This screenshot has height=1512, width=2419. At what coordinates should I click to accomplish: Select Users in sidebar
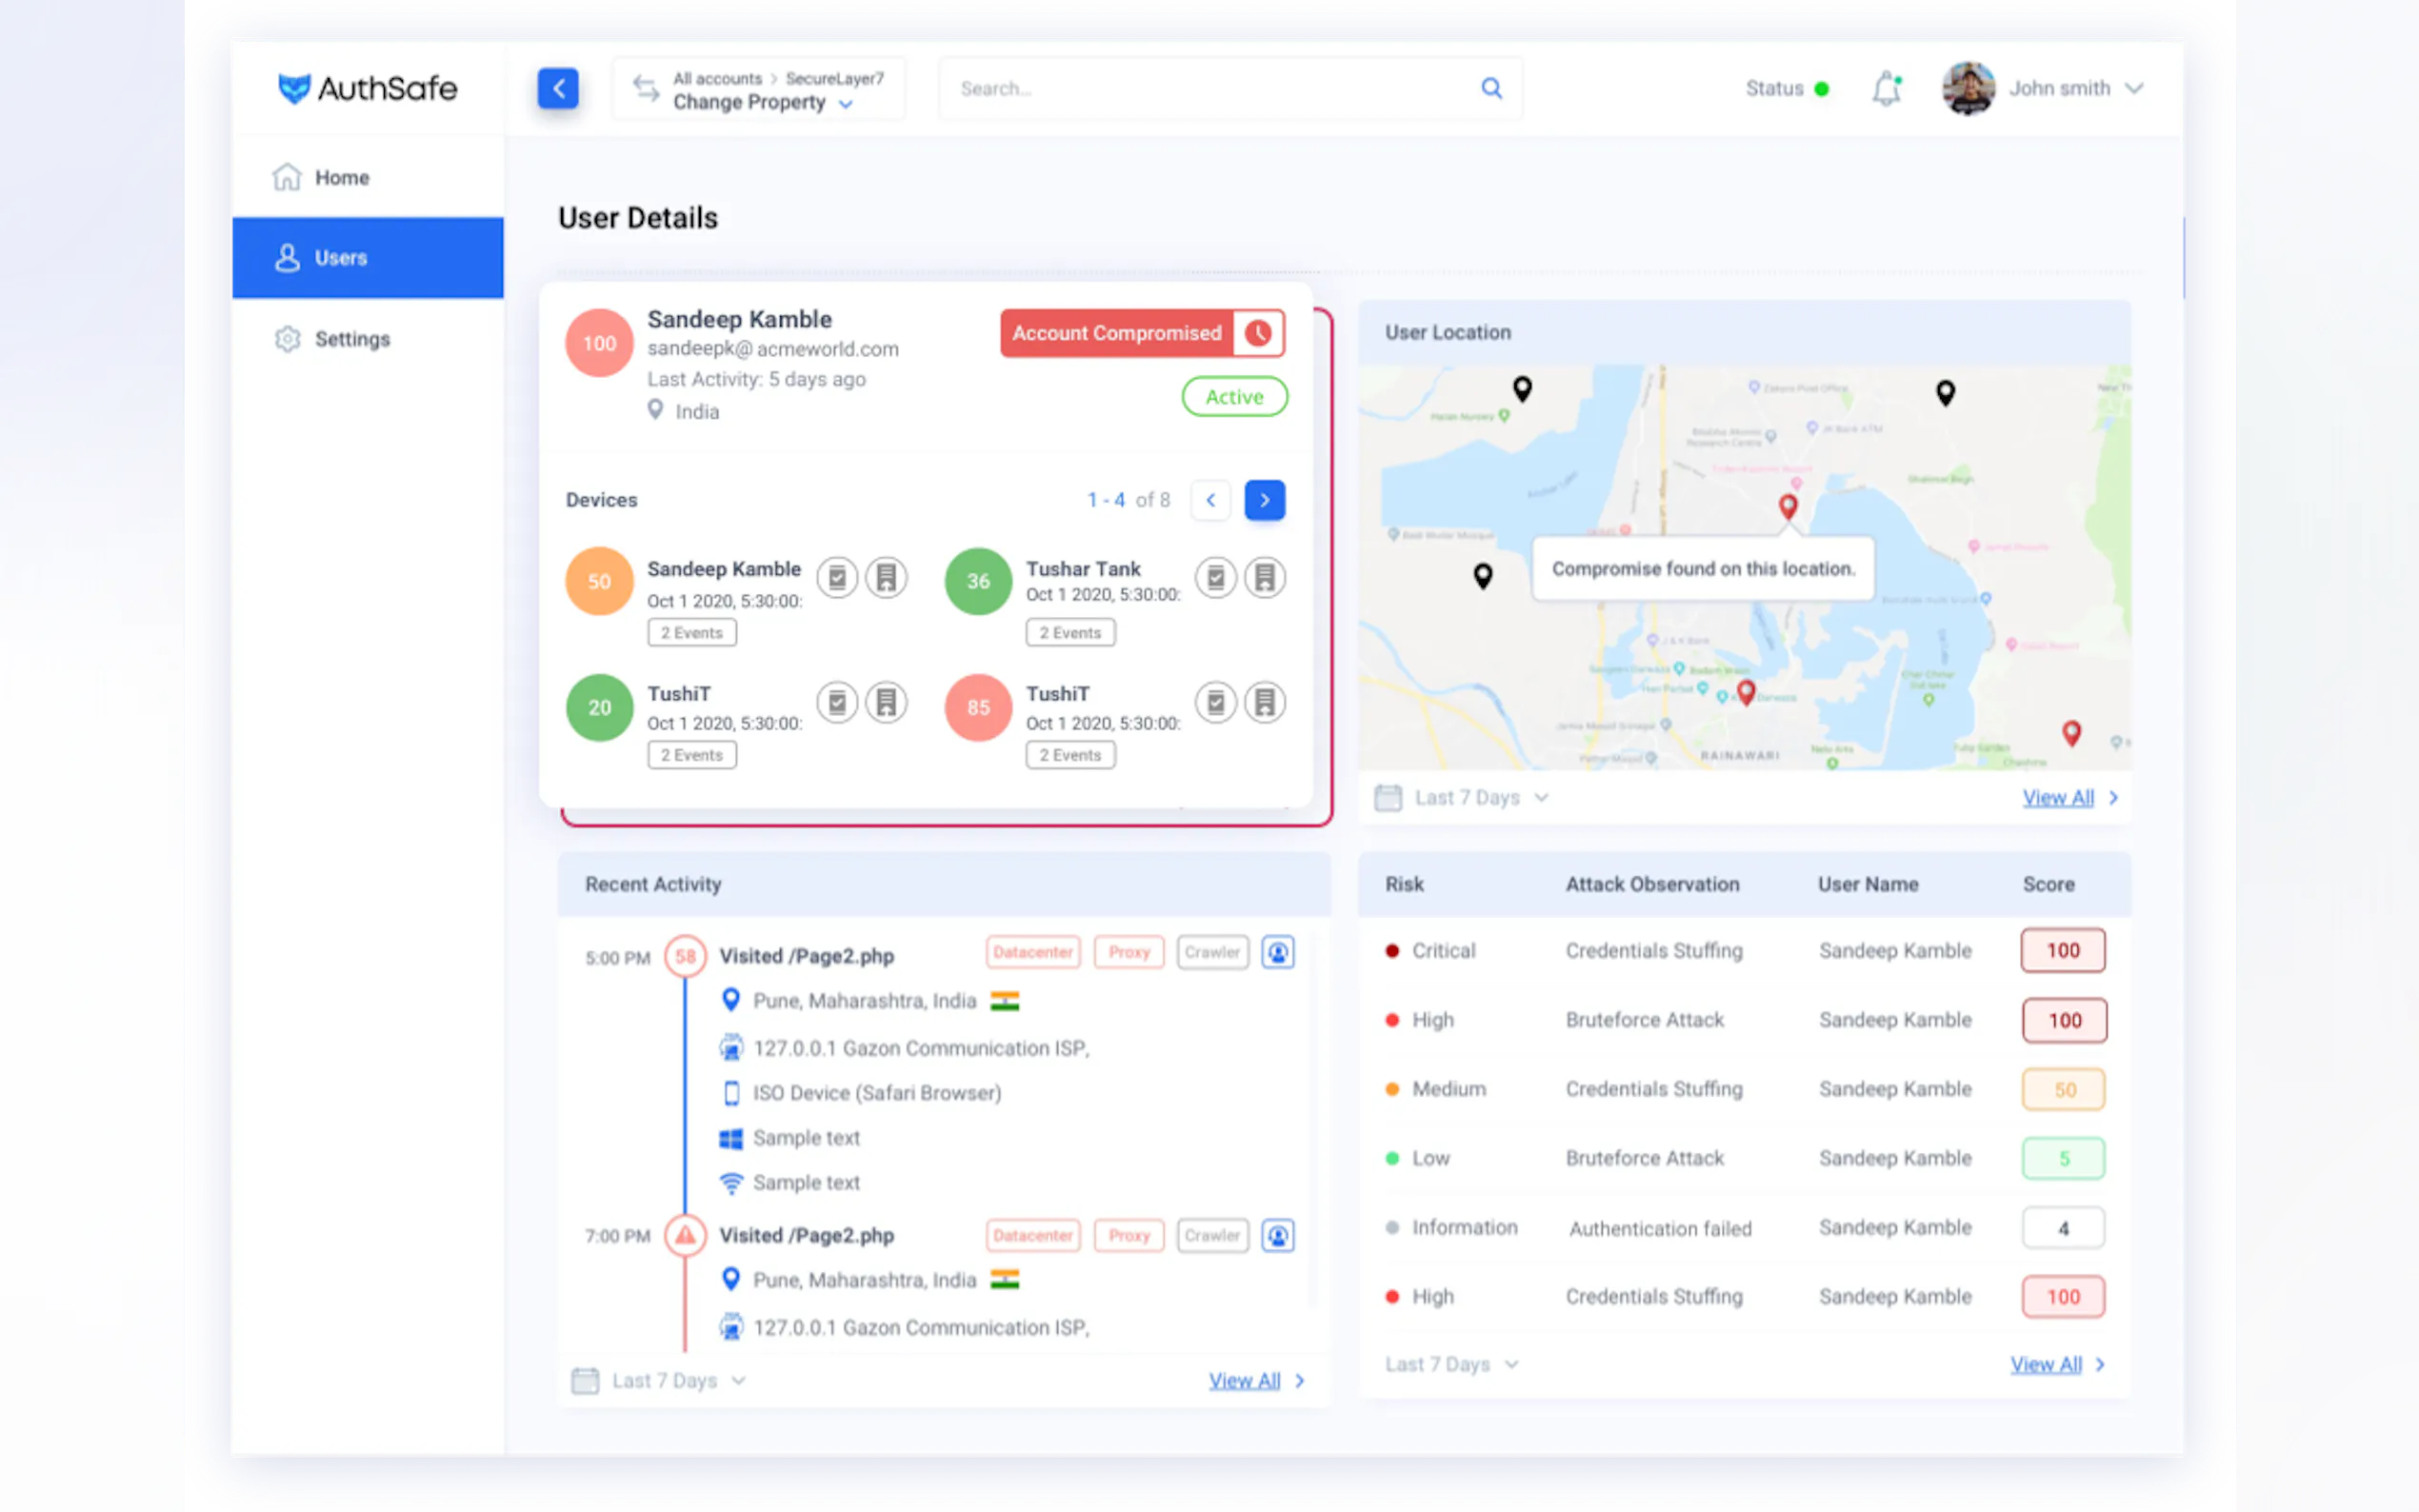click(368, 258)
